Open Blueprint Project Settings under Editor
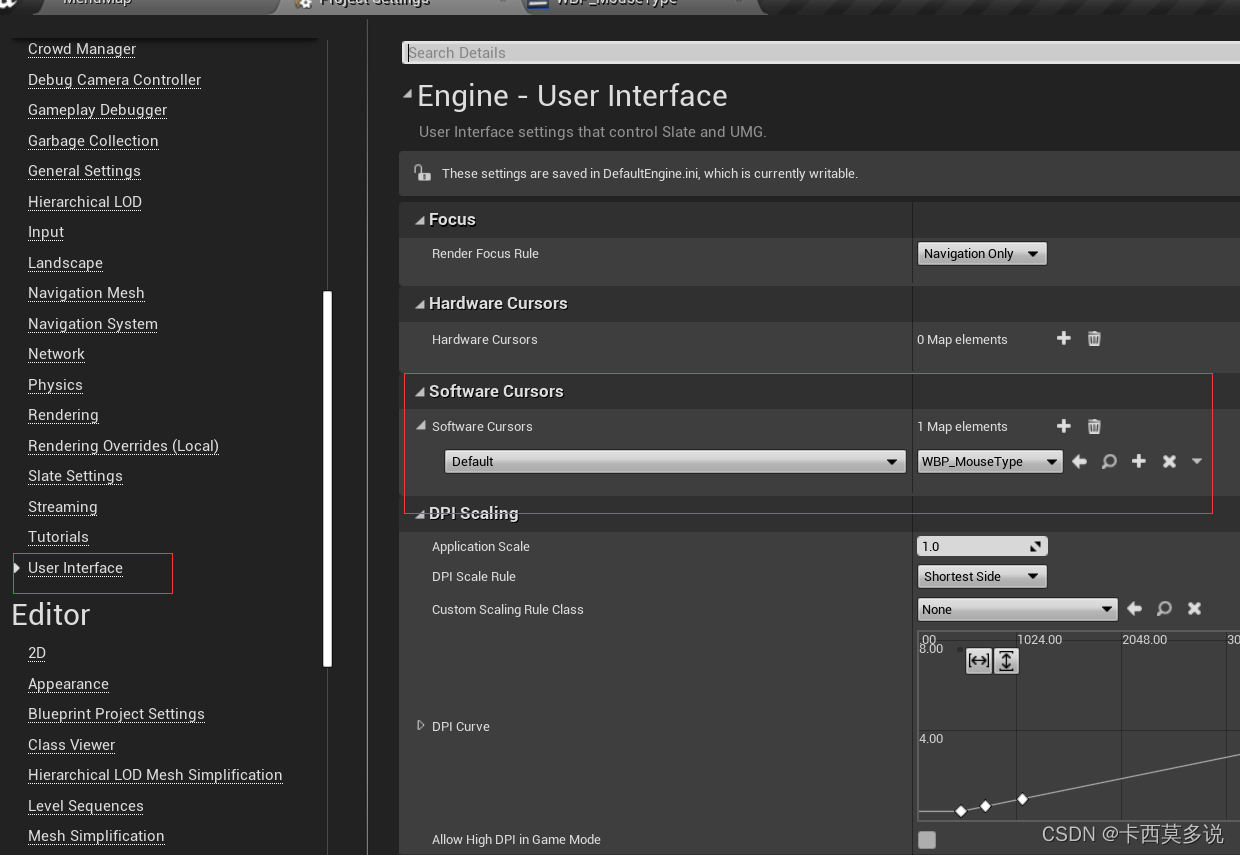 (116, 714)
